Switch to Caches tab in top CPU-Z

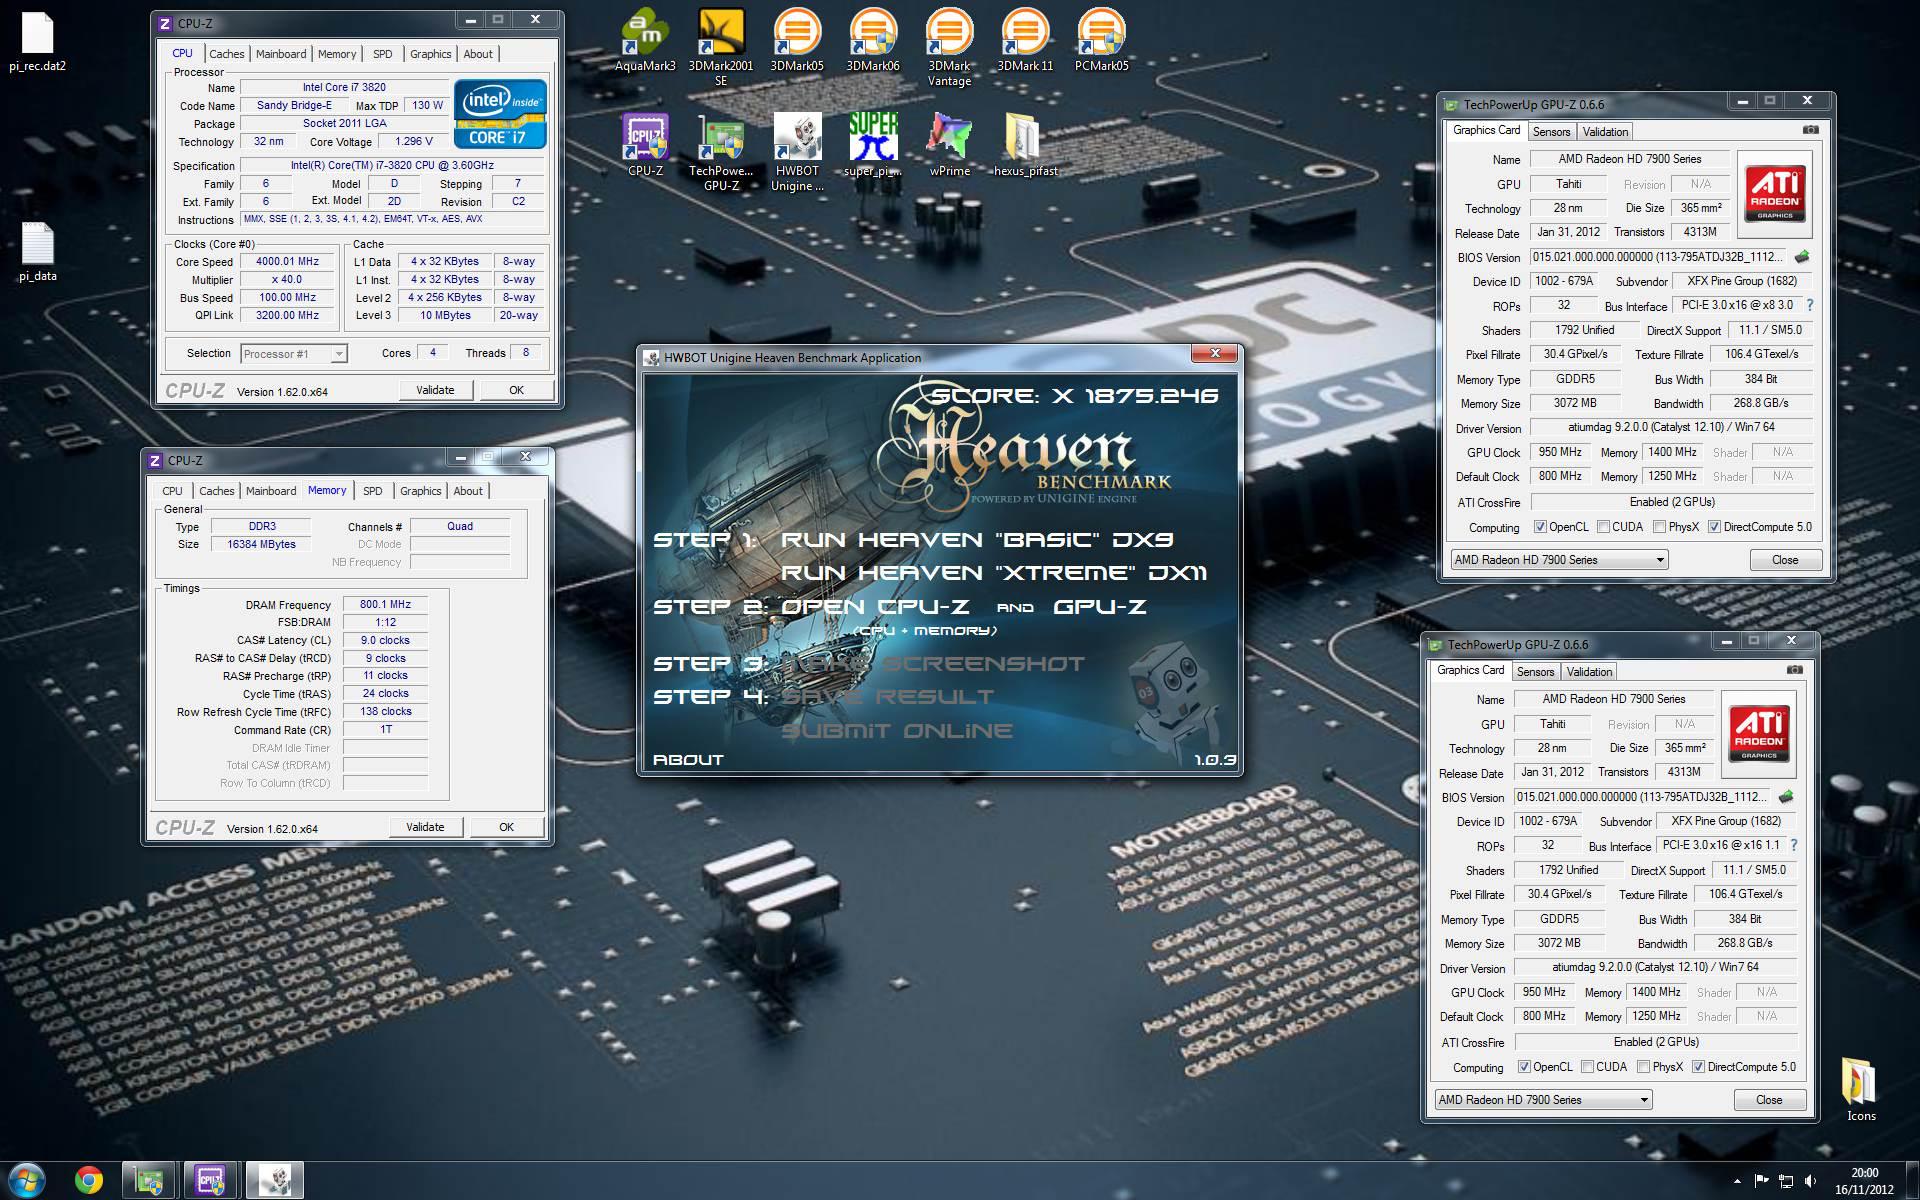pyautogui.click(x=226, y=54)
